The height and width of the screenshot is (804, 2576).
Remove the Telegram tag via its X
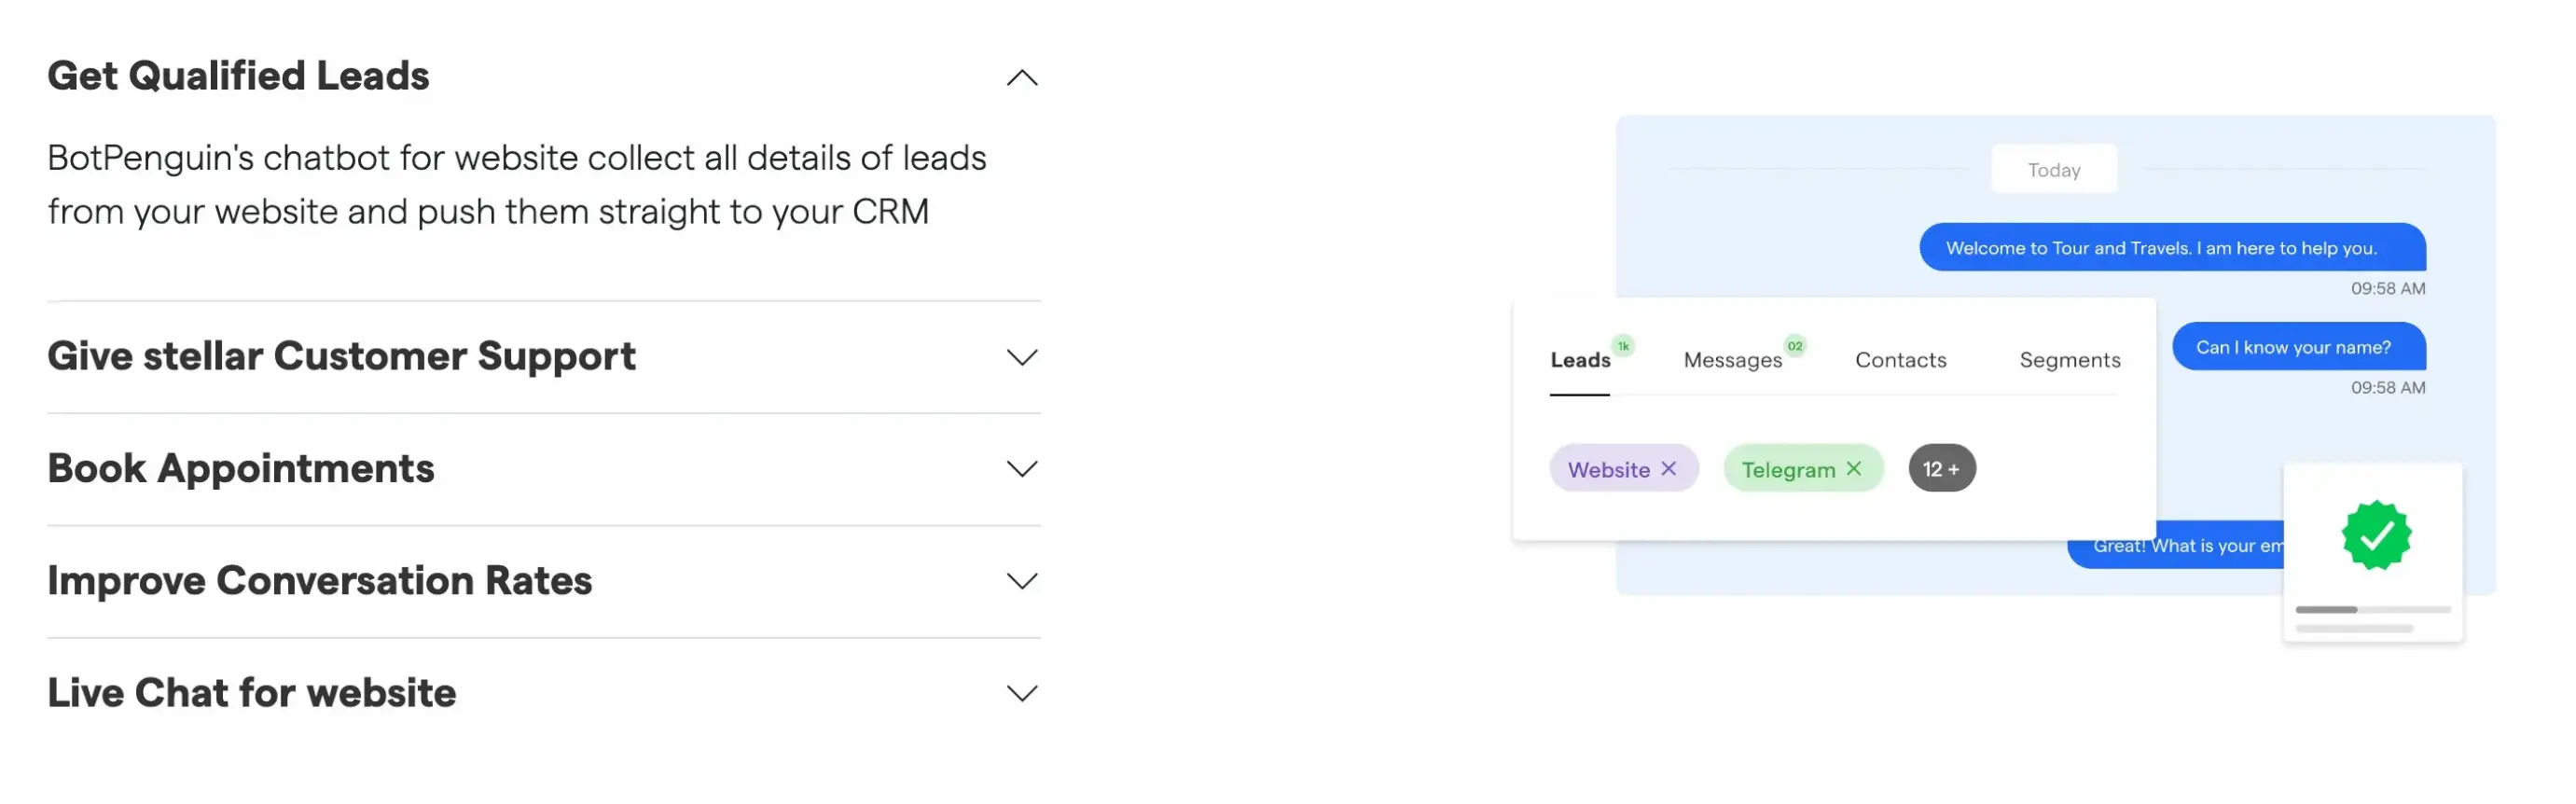[x=1853, y=468]
